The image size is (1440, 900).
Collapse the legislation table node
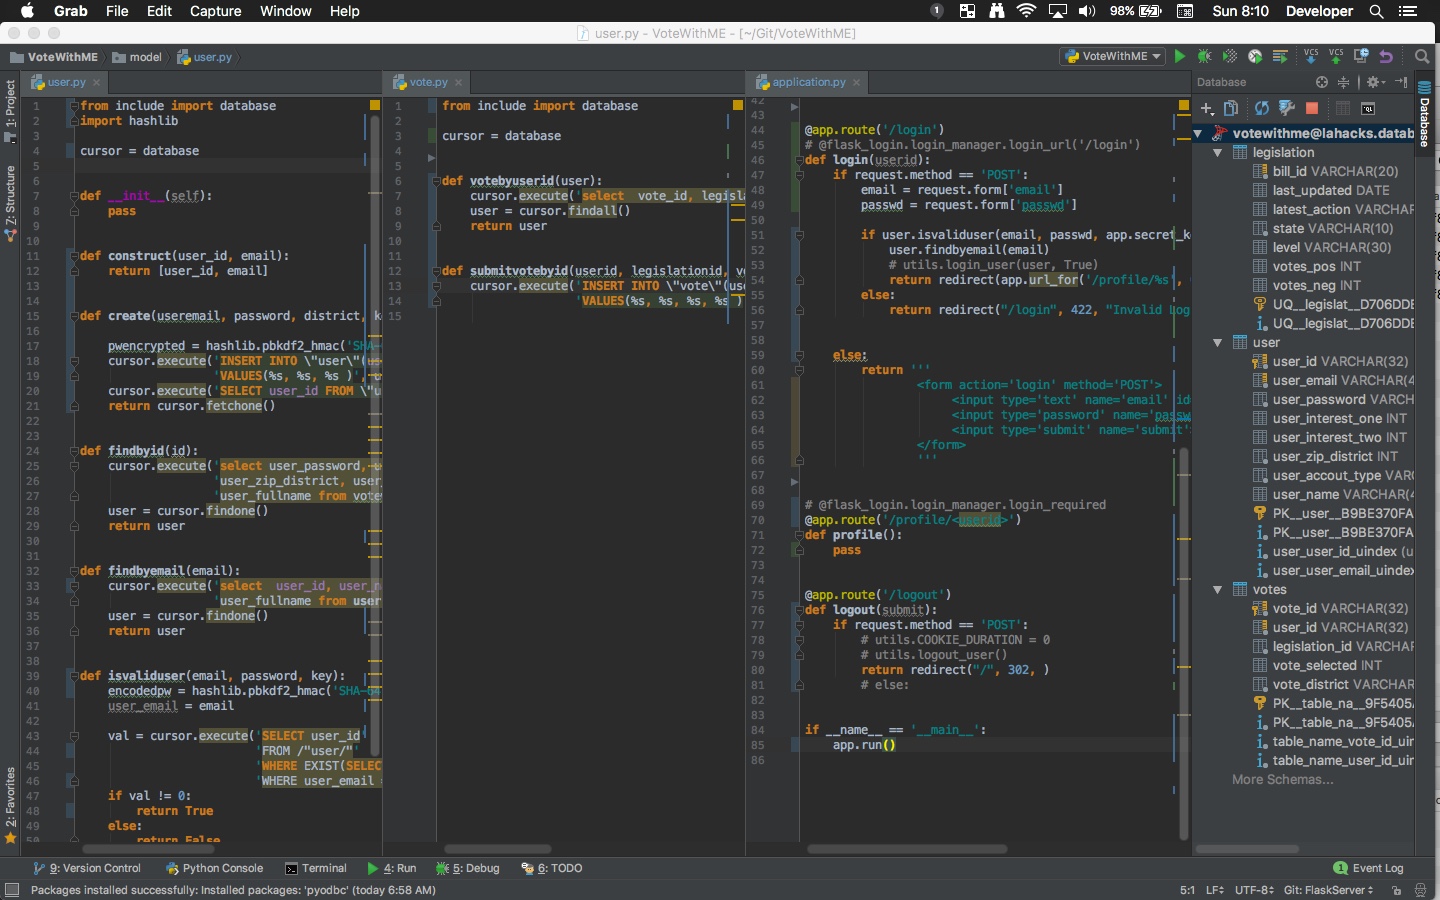(x=1218, y=153)
